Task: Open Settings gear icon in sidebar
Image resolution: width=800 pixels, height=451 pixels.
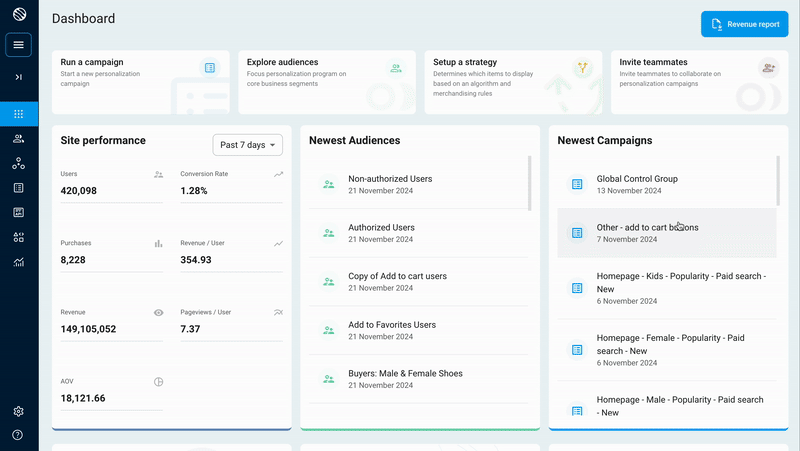Action: pyautogui.click(x=19, y=411)
